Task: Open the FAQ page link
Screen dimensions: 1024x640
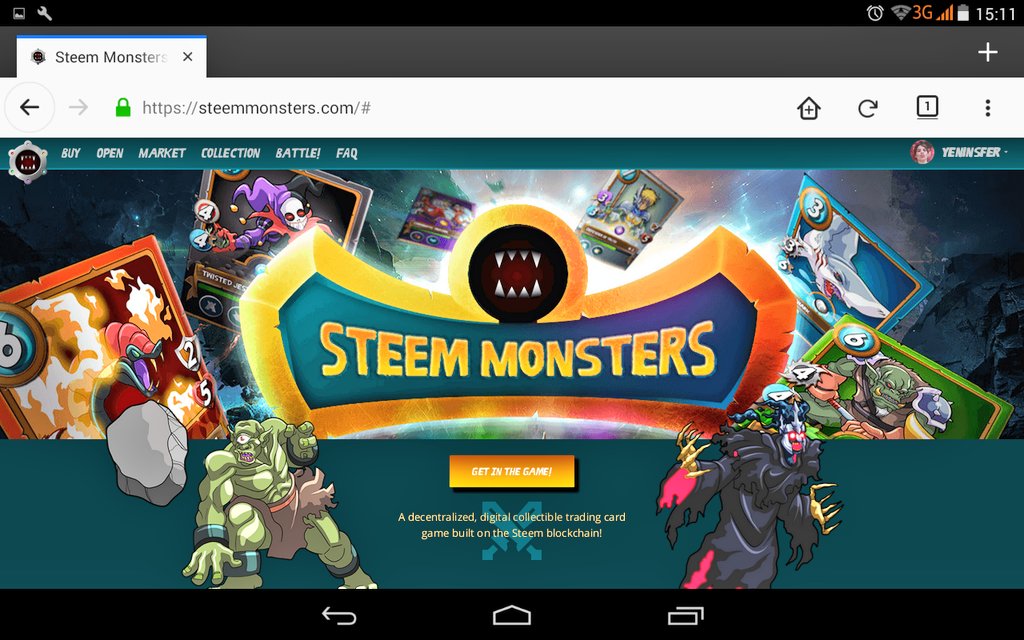Action: 346,153
